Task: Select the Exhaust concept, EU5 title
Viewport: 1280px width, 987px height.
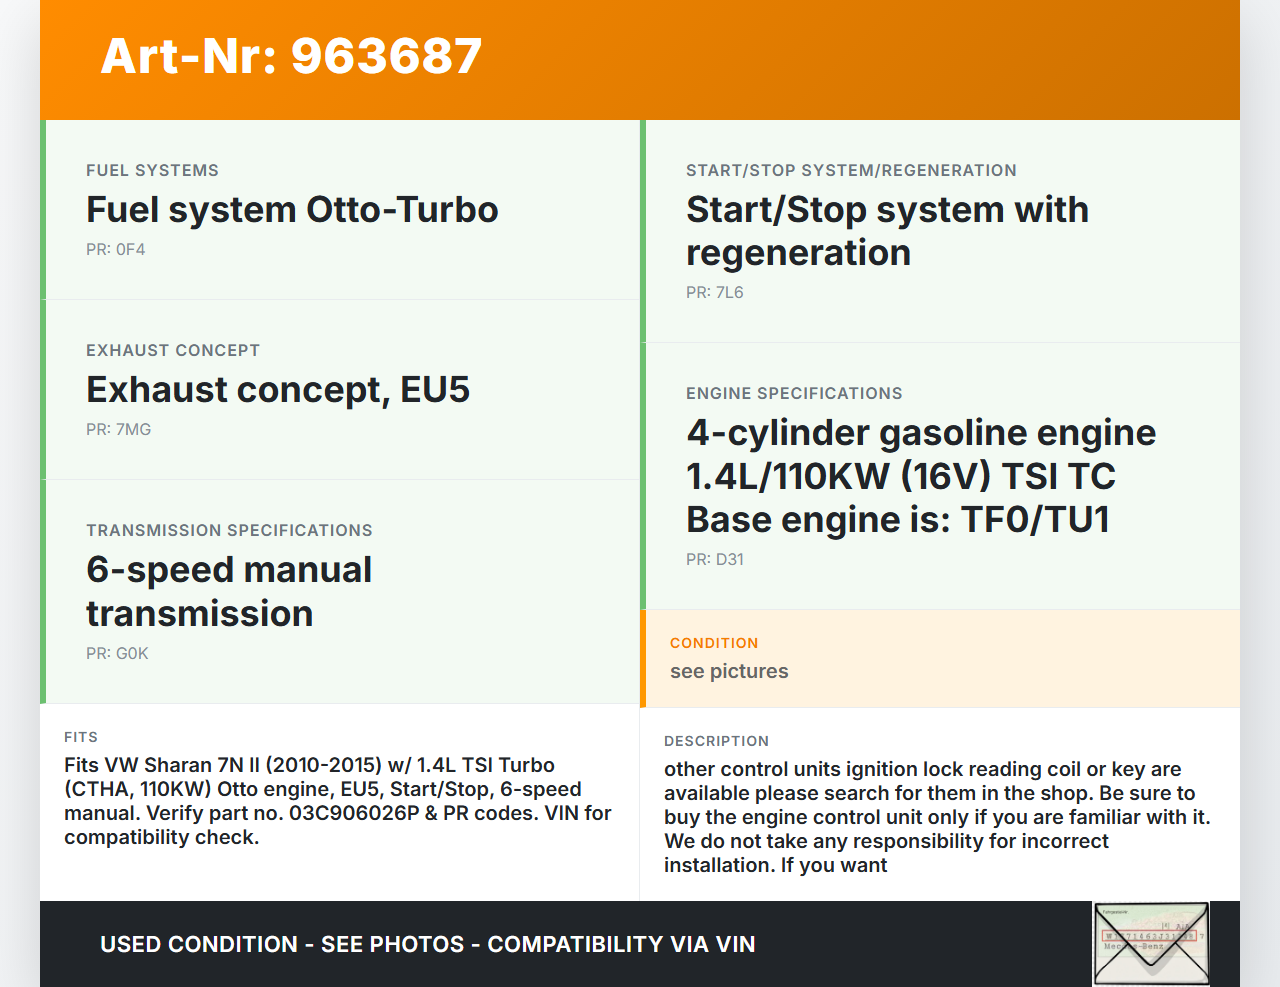Action: (278, 390)
